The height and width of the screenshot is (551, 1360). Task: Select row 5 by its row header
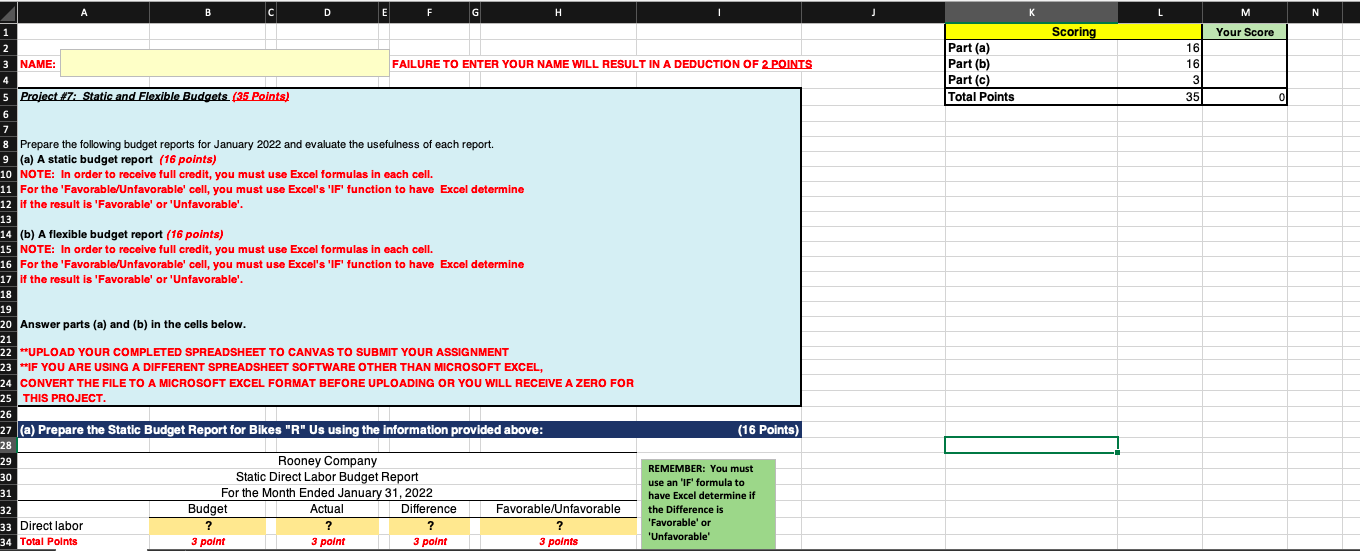click(x=8, y=97)
